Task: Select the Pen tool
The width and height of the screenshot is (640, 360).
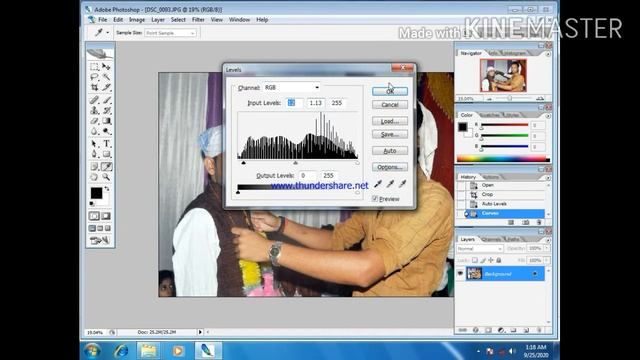Action: (94, 154)
